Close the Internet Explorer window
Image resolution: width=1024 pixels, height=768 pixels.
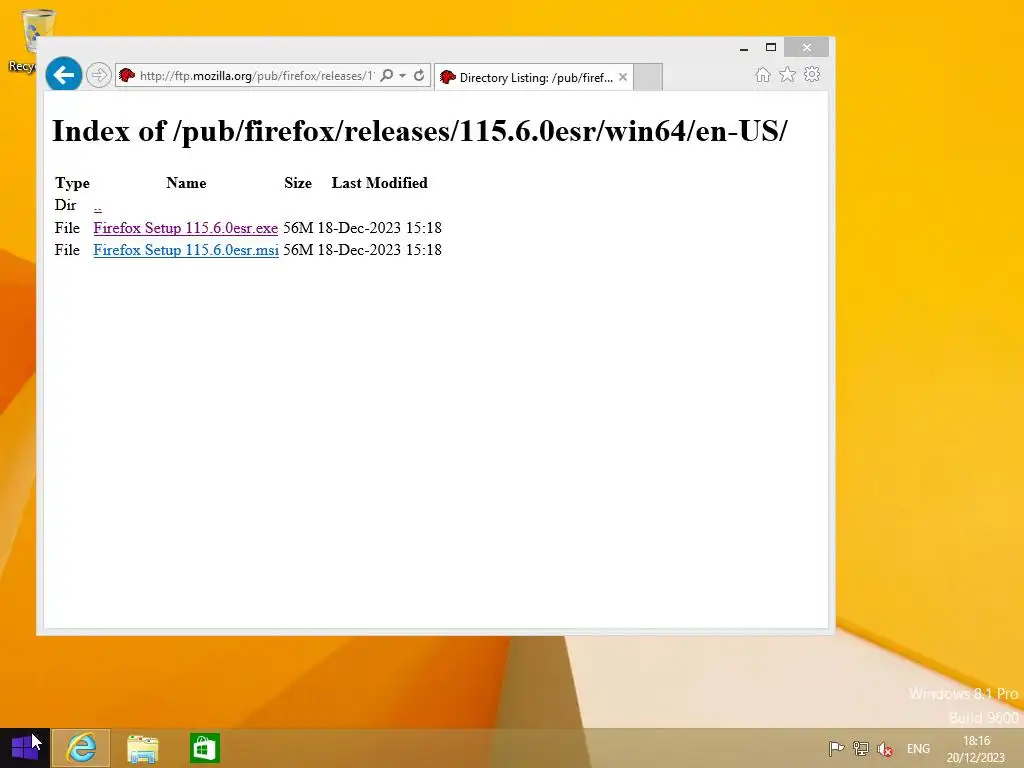point(807,47)
